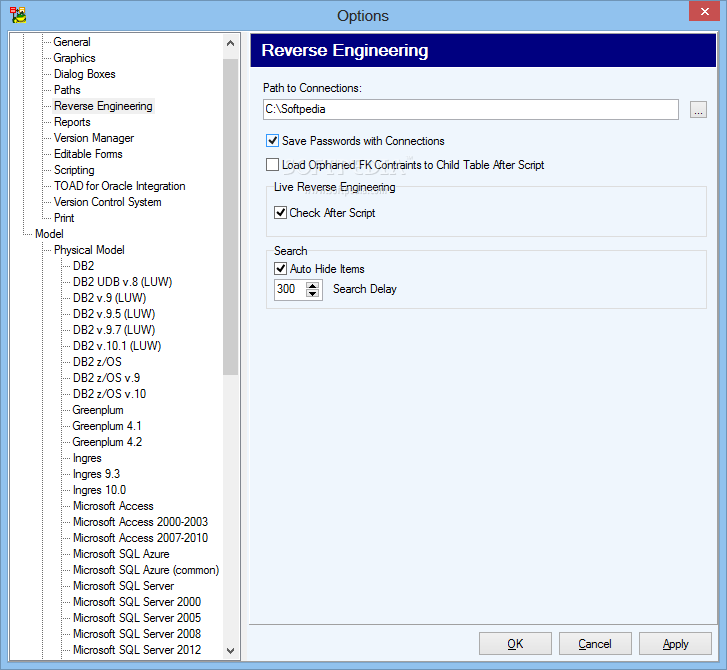
Task: Apply the current option changes
Action: pos(675,644)
